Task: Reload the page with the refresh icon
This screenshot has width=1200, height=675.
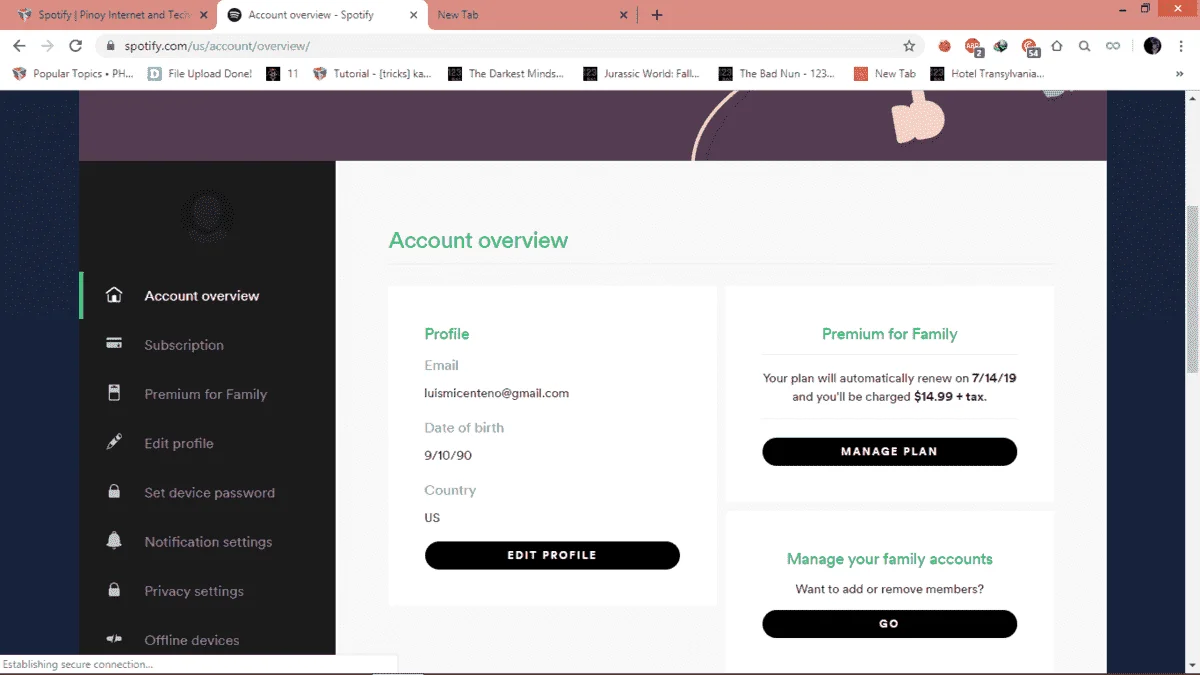Action: tap(75, 46)
